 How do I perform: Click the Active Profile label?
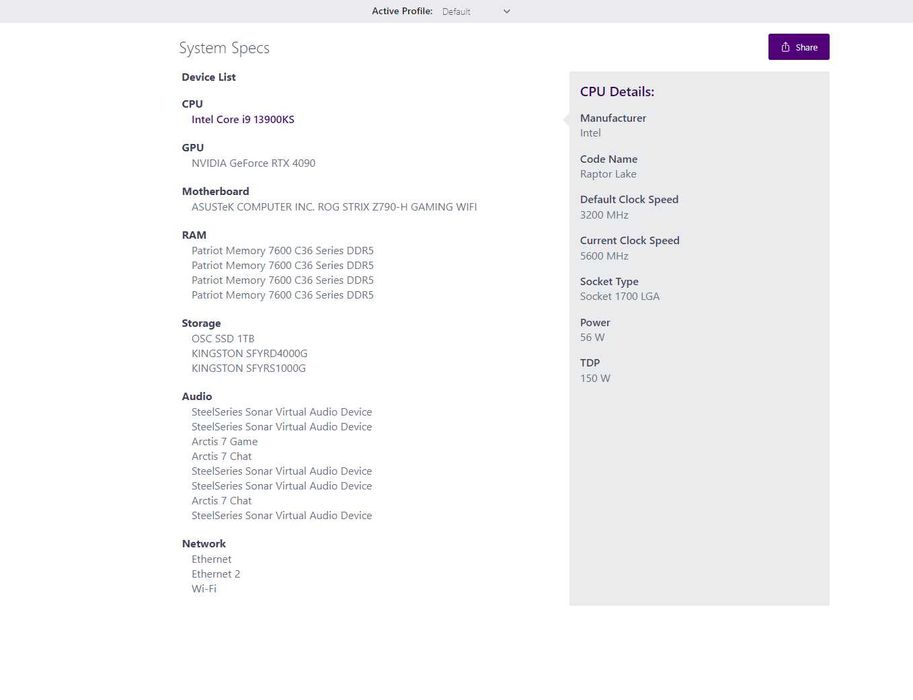tap(402, 11)
